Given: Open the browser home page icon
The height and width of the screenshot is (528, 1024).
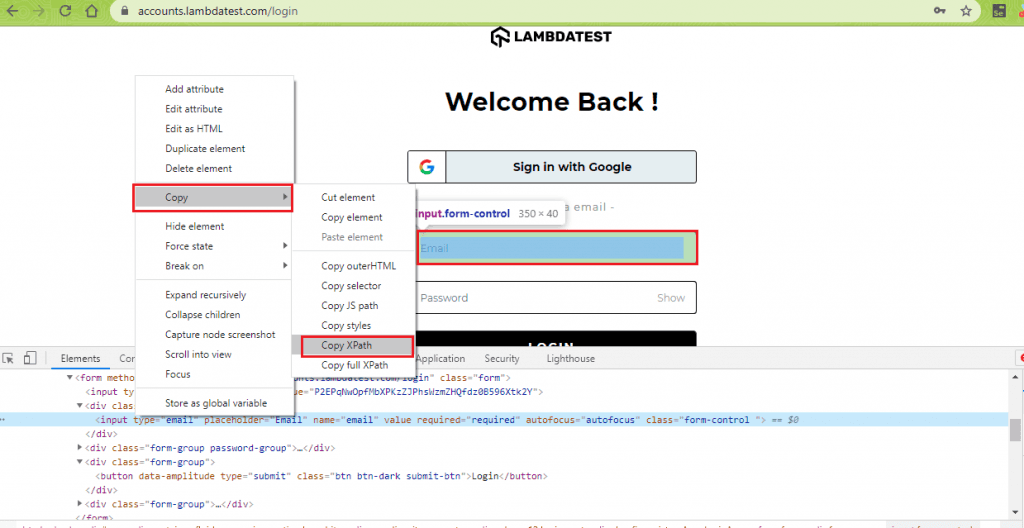Looking at the screenshot, I should (x=91, y=11).
